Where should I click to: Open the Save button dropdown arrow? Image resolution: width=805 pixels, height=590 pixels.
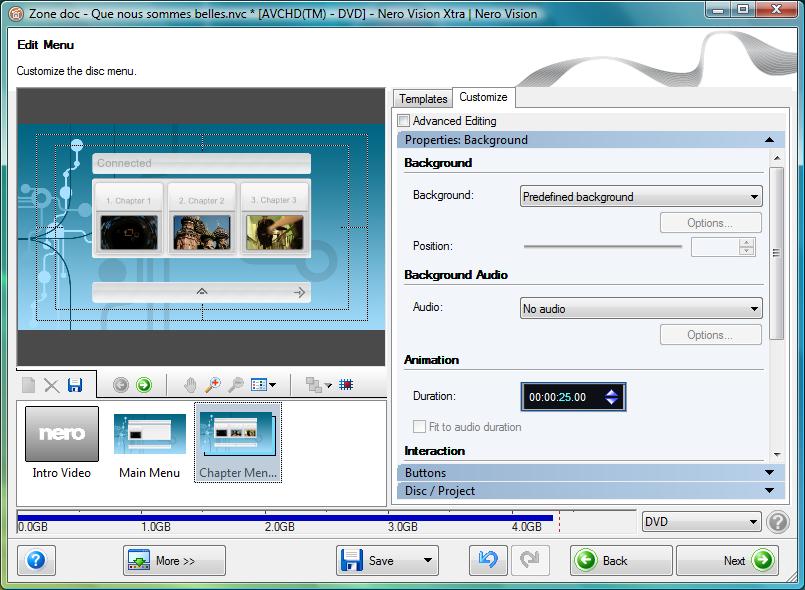[428, 560]
